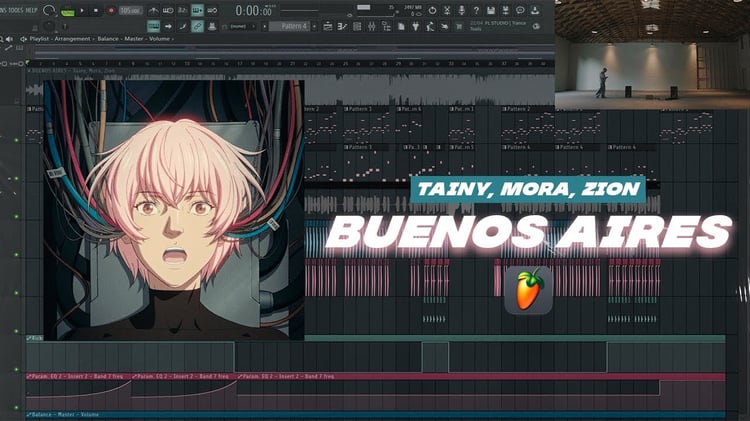The height and width of the screenshot is (421, 750).
Task: Open the plugin picker plug icon
Action: [415, 27]
